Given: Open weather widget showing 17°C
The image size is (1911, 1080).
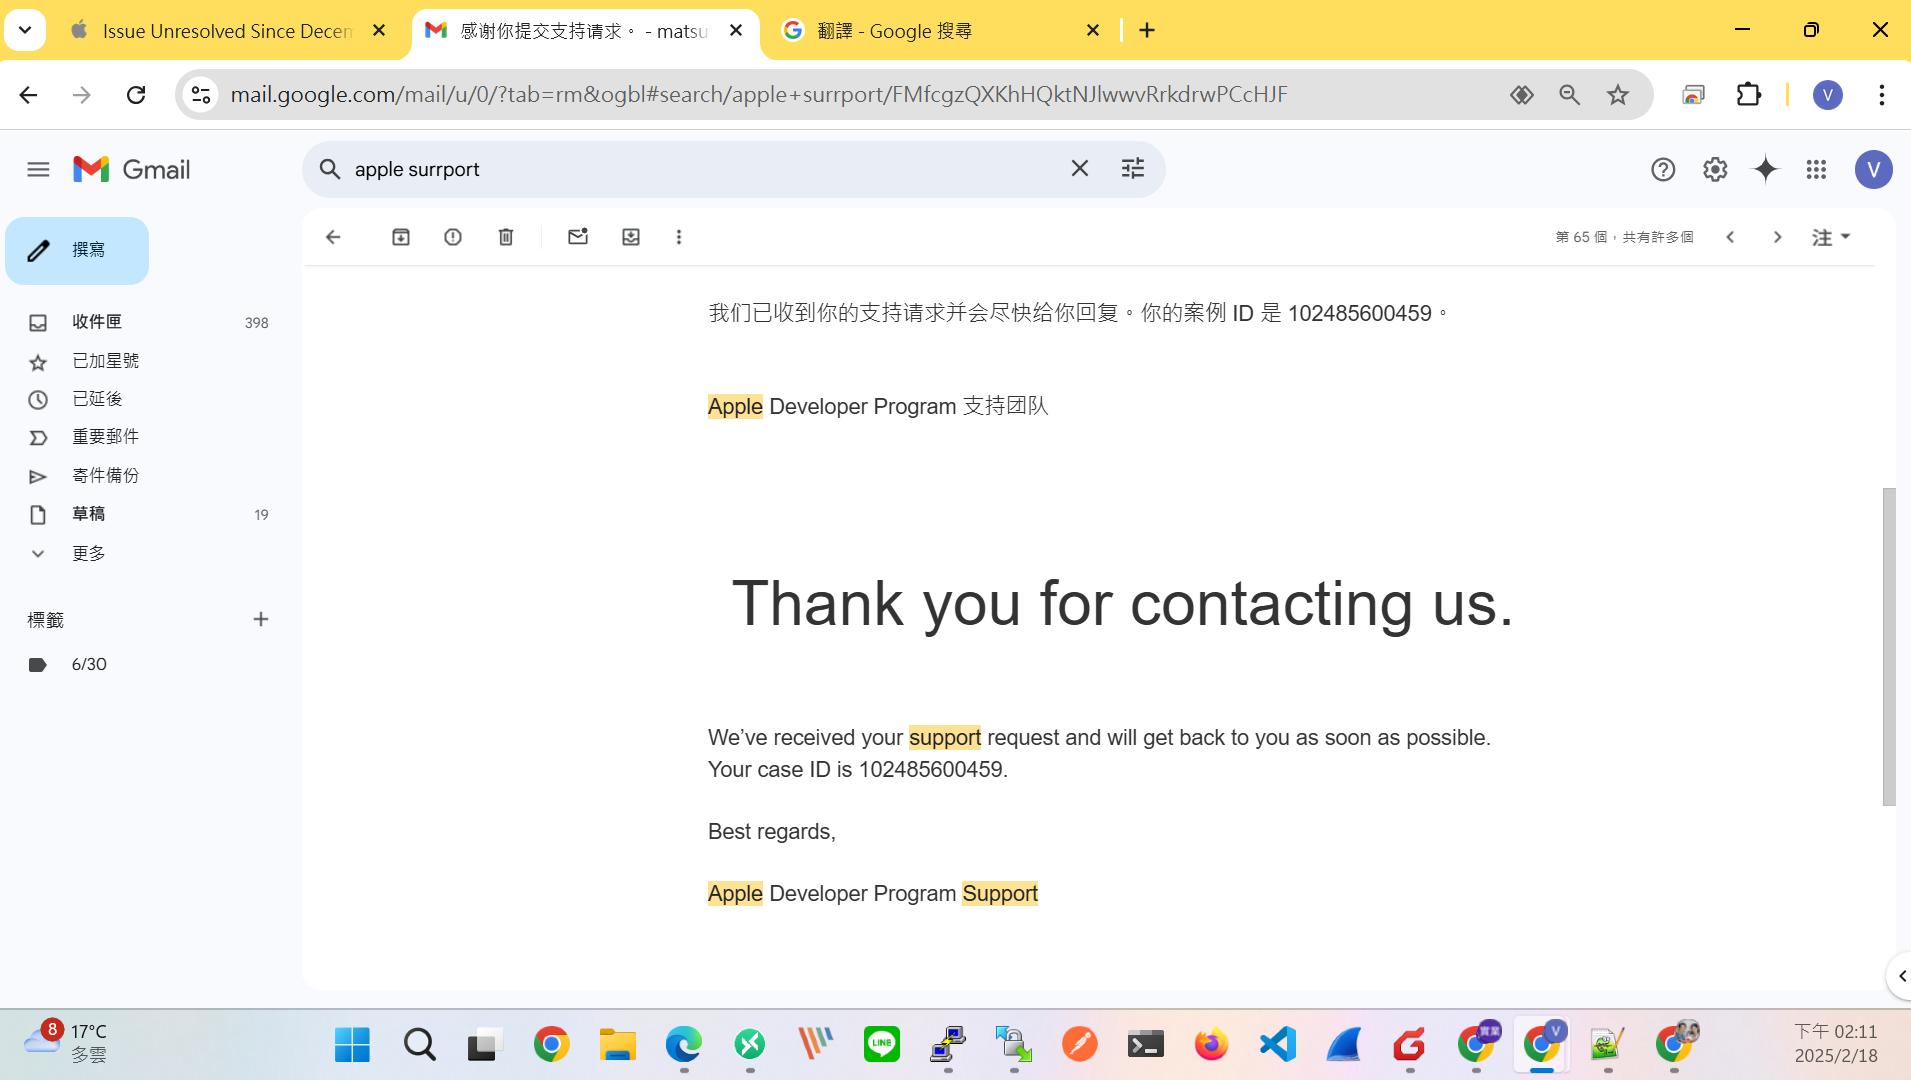Looking at the screenshot, I should click(x=66, y=1043).
